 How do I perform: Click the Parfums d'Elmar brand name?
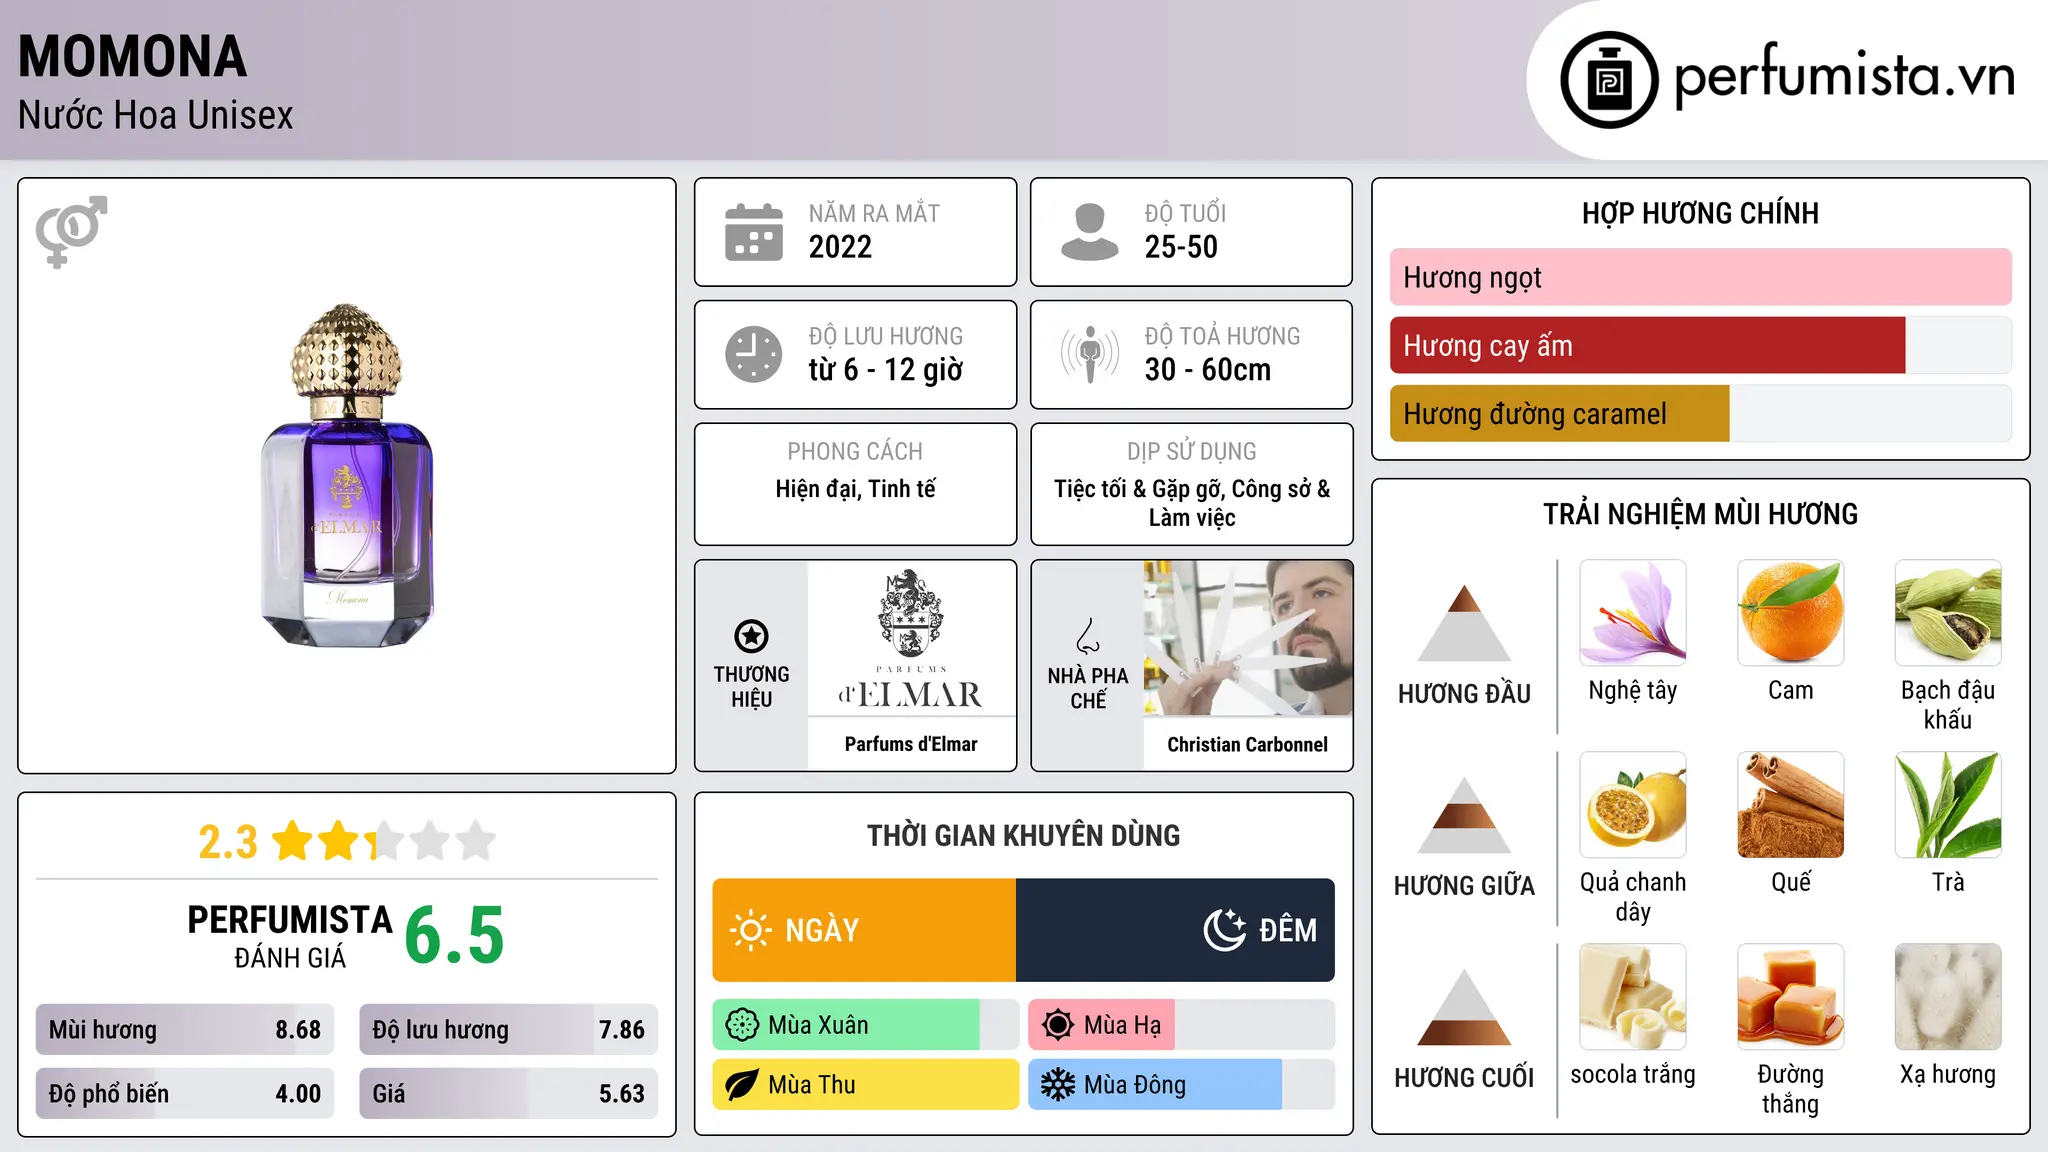[911, 744]
